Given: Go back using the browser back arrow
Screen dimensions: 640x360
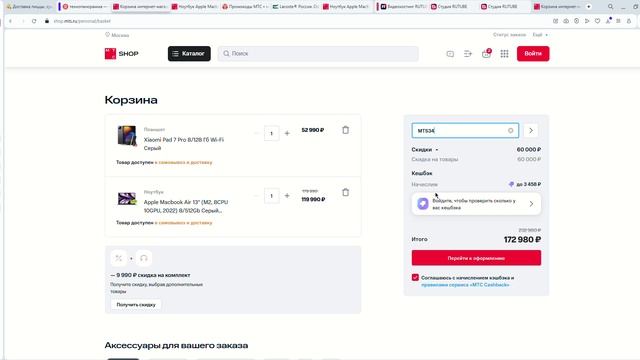Looking at the screenshot, I should pyautogui.click(x=10, y=21).
